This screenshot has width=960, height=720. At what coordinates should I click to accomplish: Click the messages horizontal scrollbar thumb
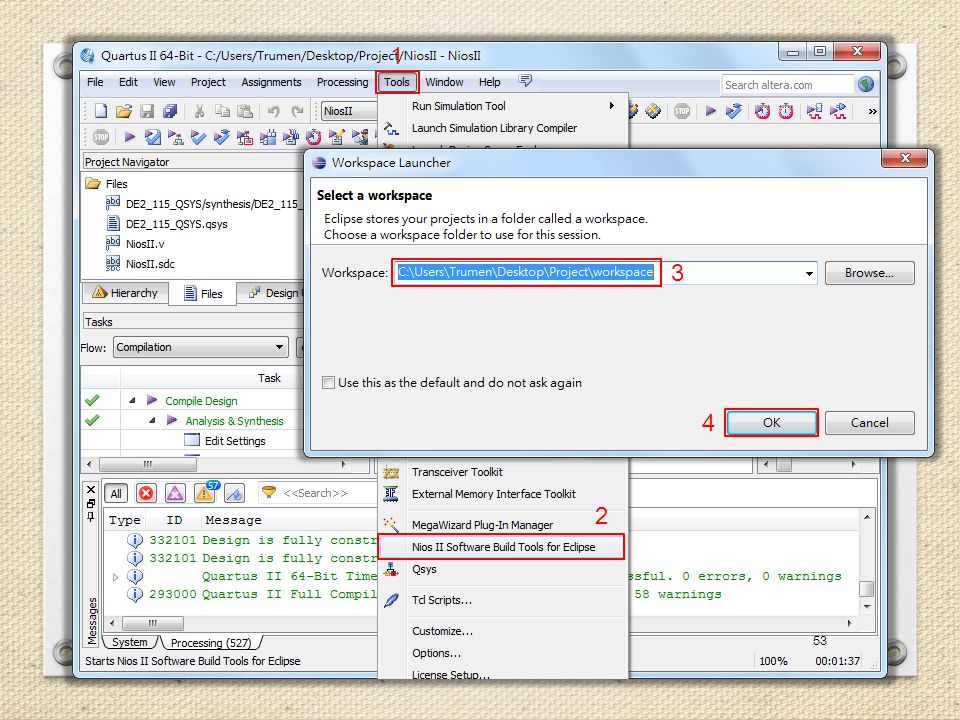(152, 623)
